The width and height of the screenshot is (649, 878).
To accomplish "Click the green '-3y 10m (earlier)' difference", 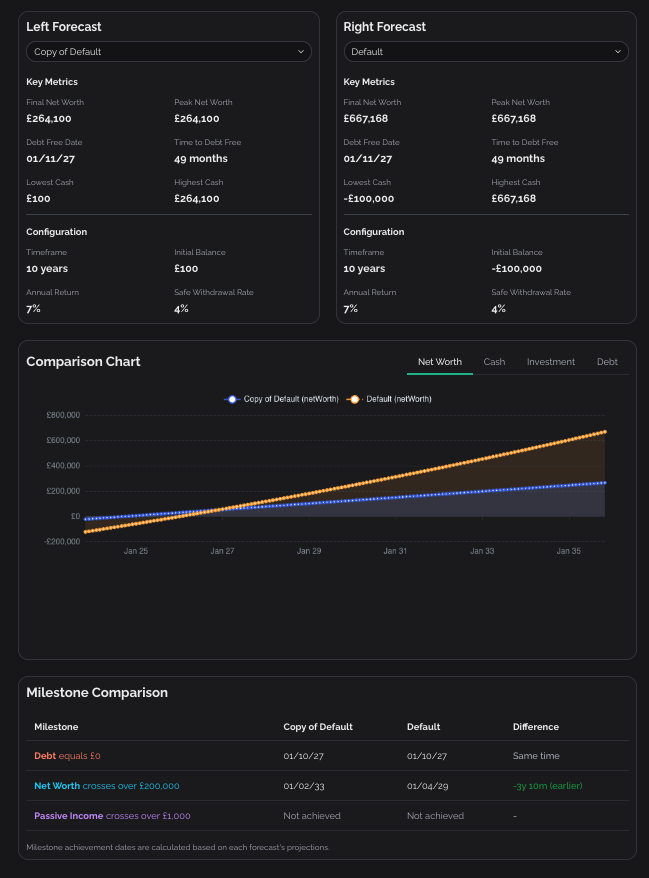I will (x=547, y=786).
